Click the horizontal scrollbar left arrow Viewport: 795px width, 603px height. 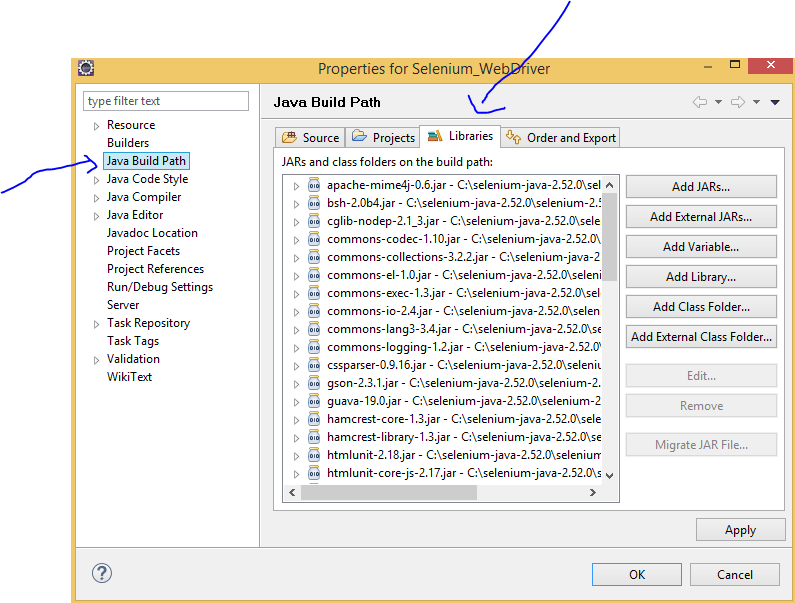point(292,492)
